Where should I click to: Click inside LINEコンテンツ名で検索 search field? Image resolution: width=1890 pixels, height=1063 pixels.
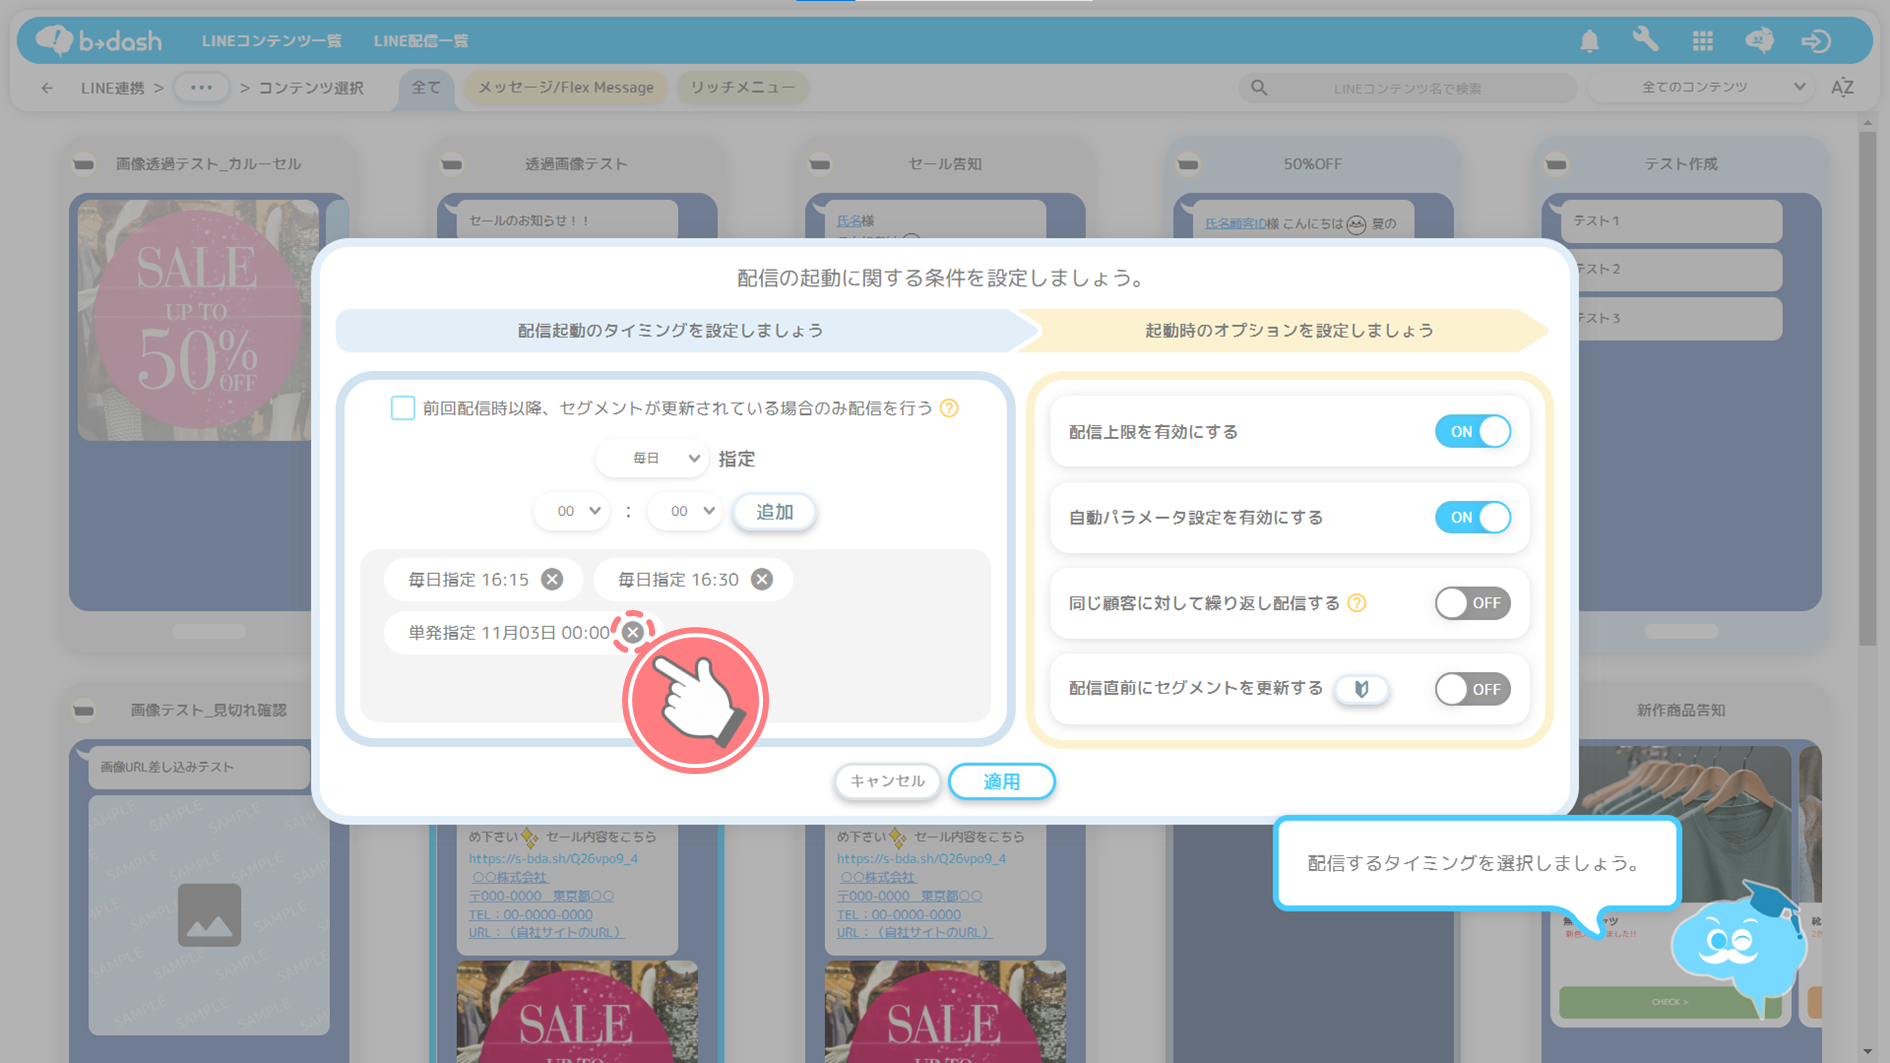tap(1408, 88)
